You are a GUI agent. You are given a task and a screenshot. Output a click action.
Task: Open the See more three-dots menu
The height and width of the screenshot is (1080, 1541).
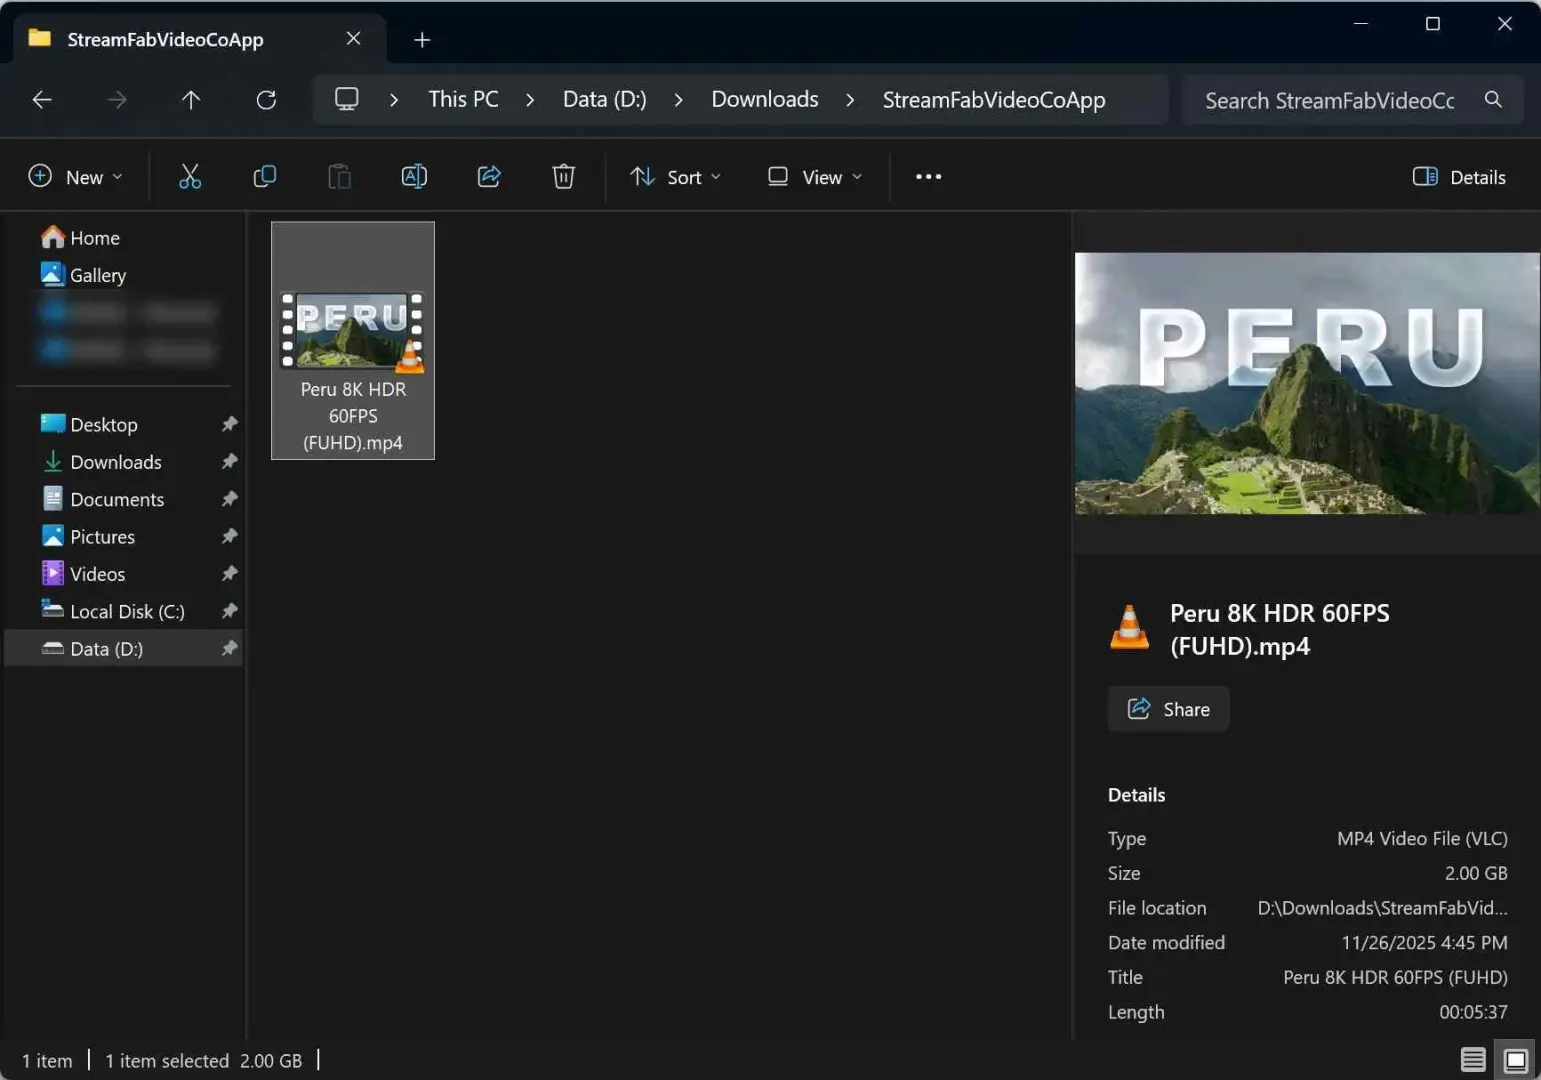(x=928, y=177)
